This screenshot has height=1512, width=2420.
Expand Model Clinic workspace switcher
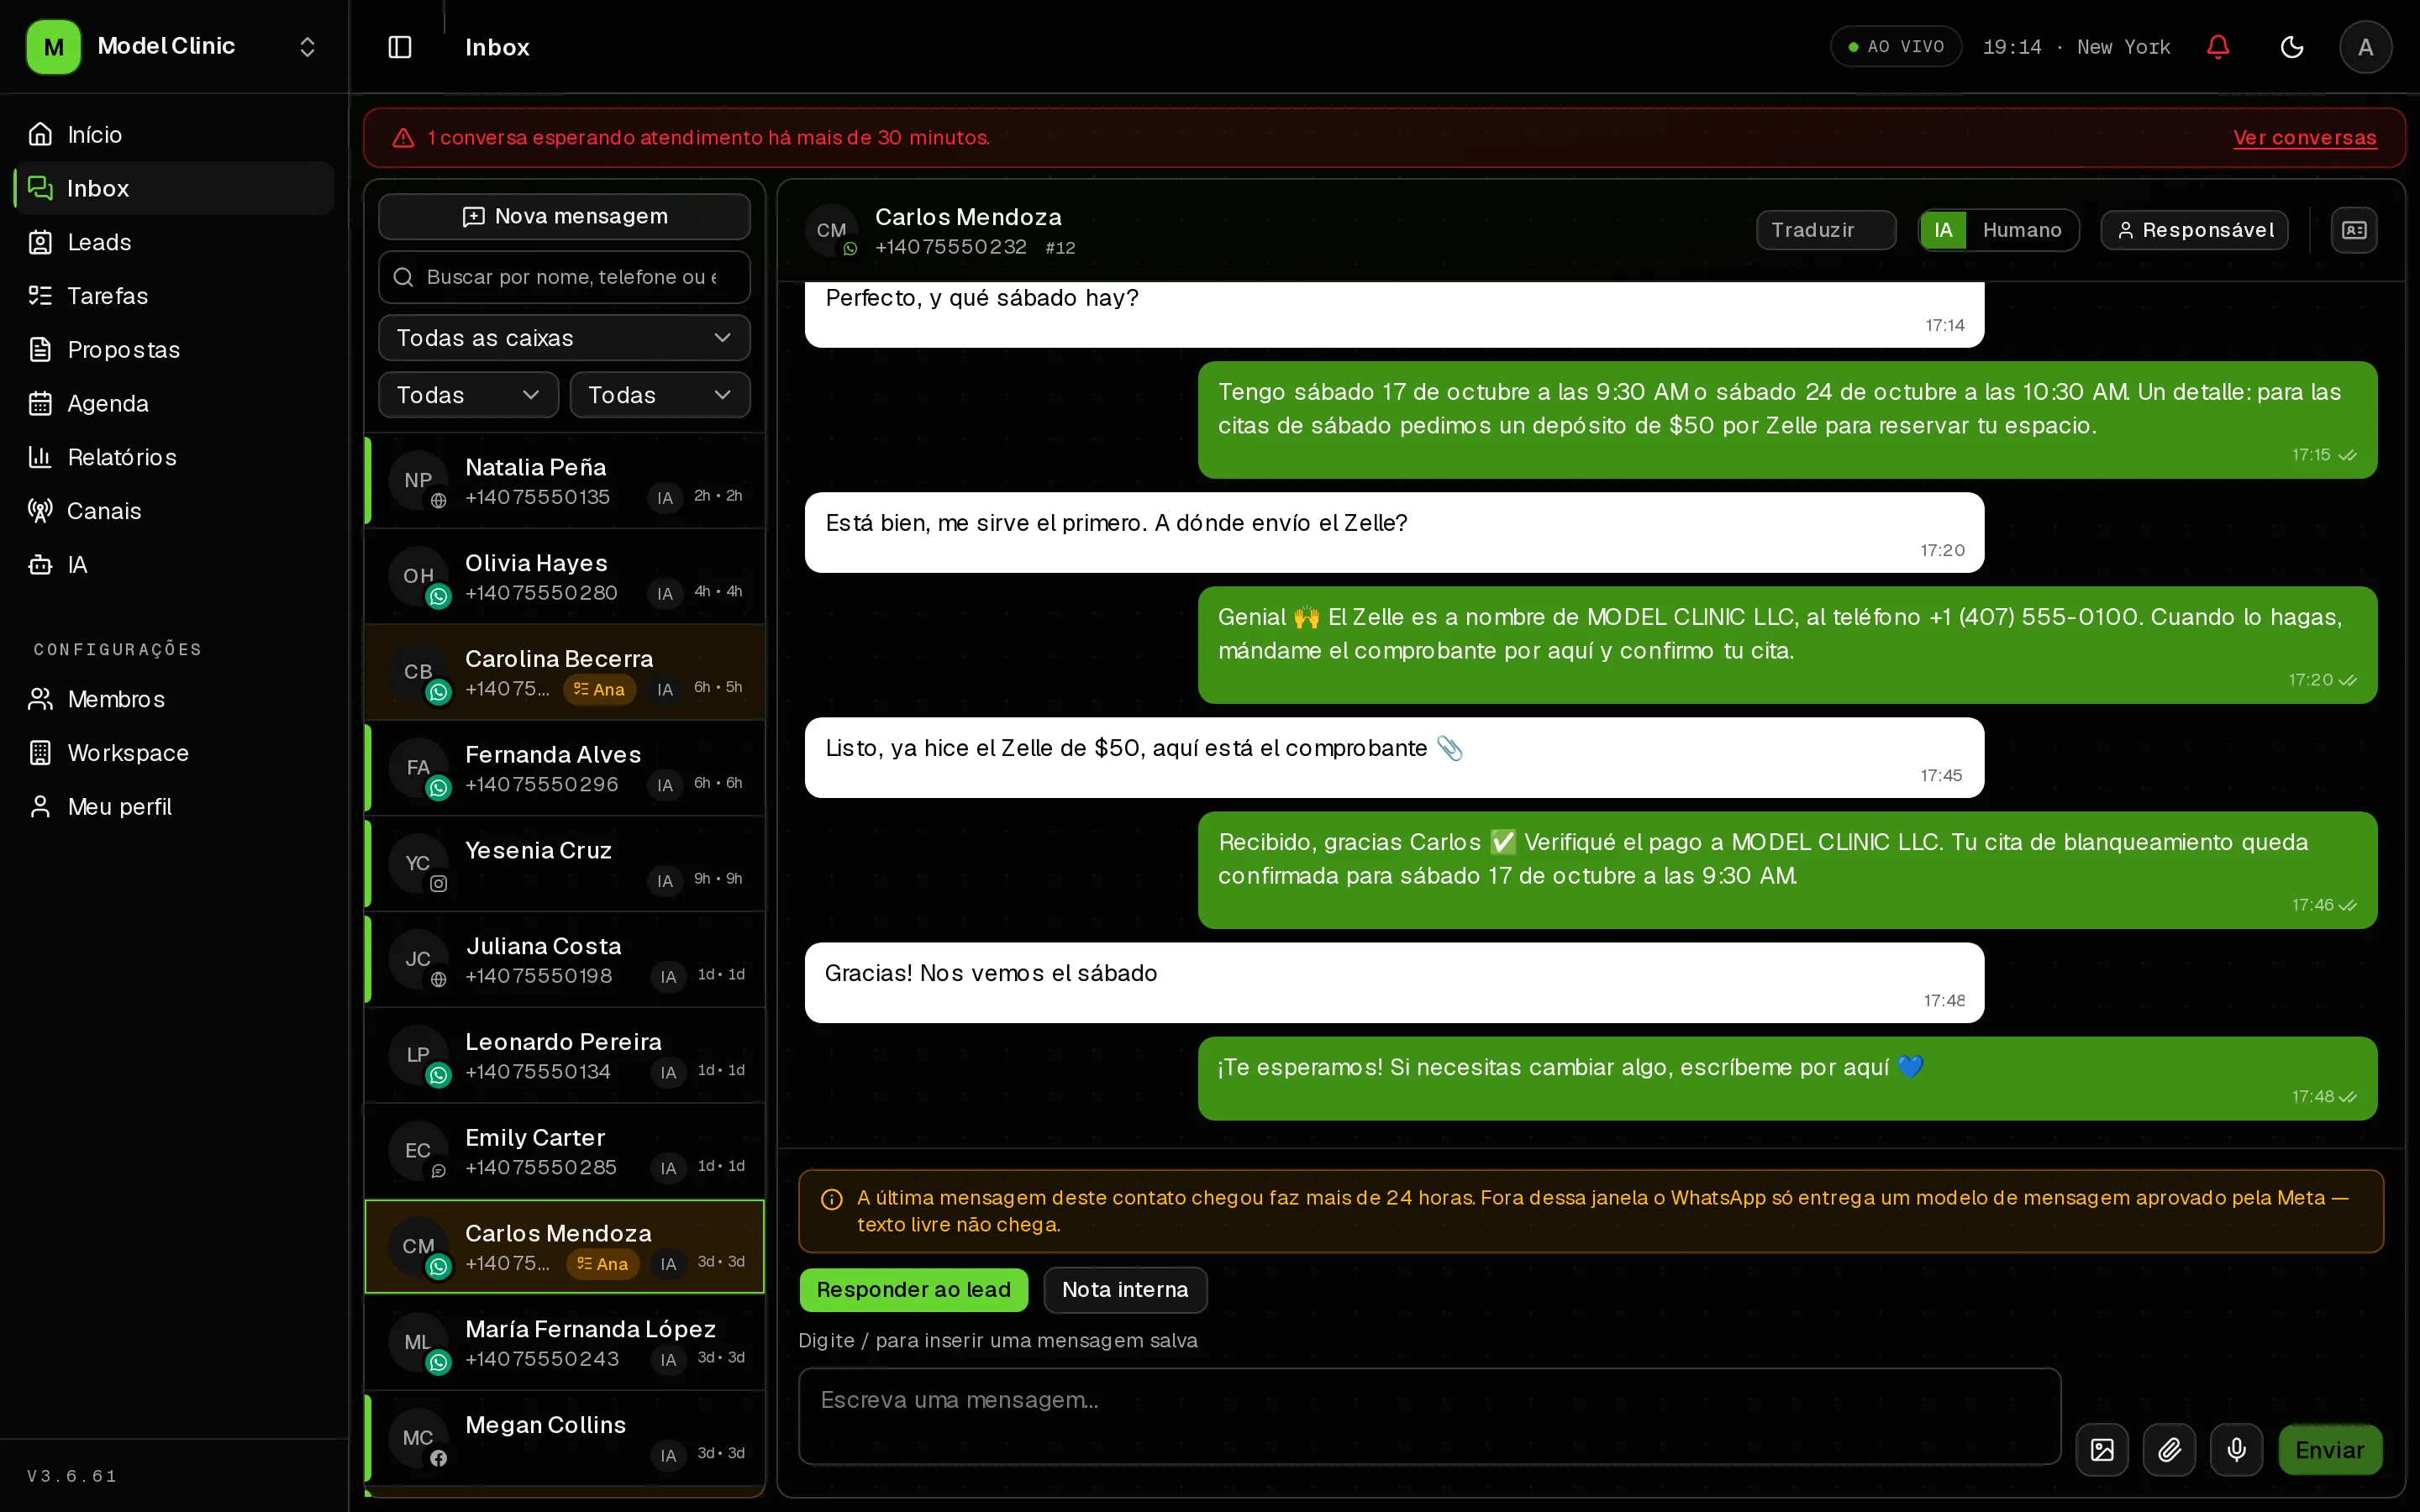174,47
